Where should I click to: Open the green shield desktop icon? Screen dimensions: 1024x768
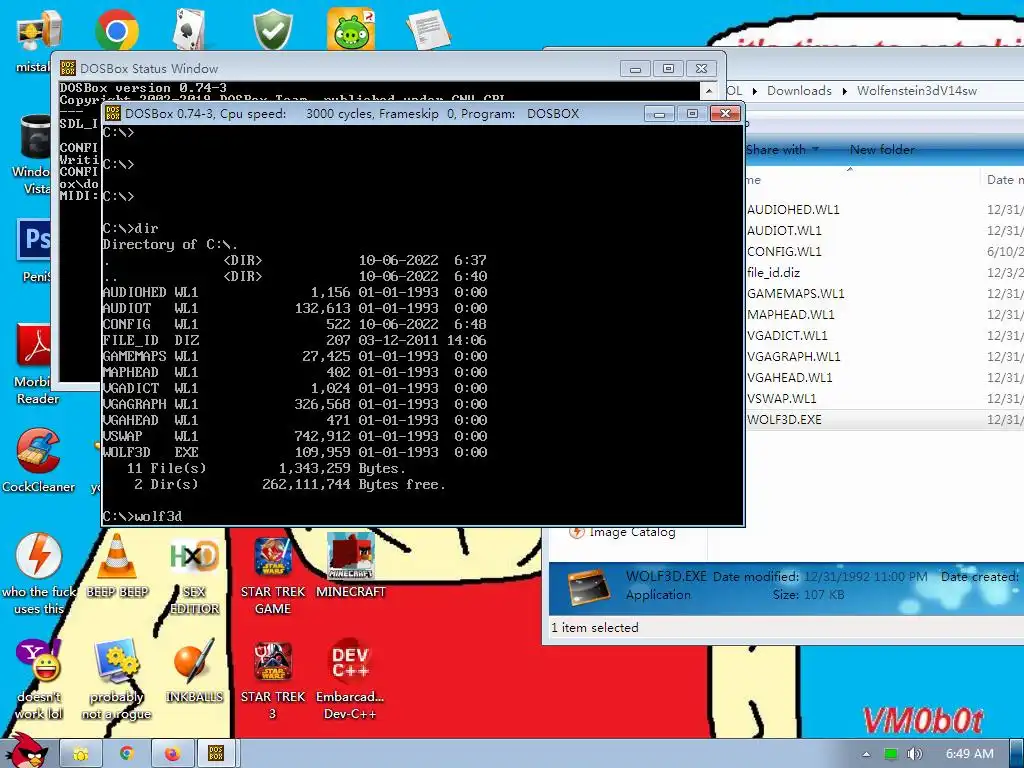point(272,30)
